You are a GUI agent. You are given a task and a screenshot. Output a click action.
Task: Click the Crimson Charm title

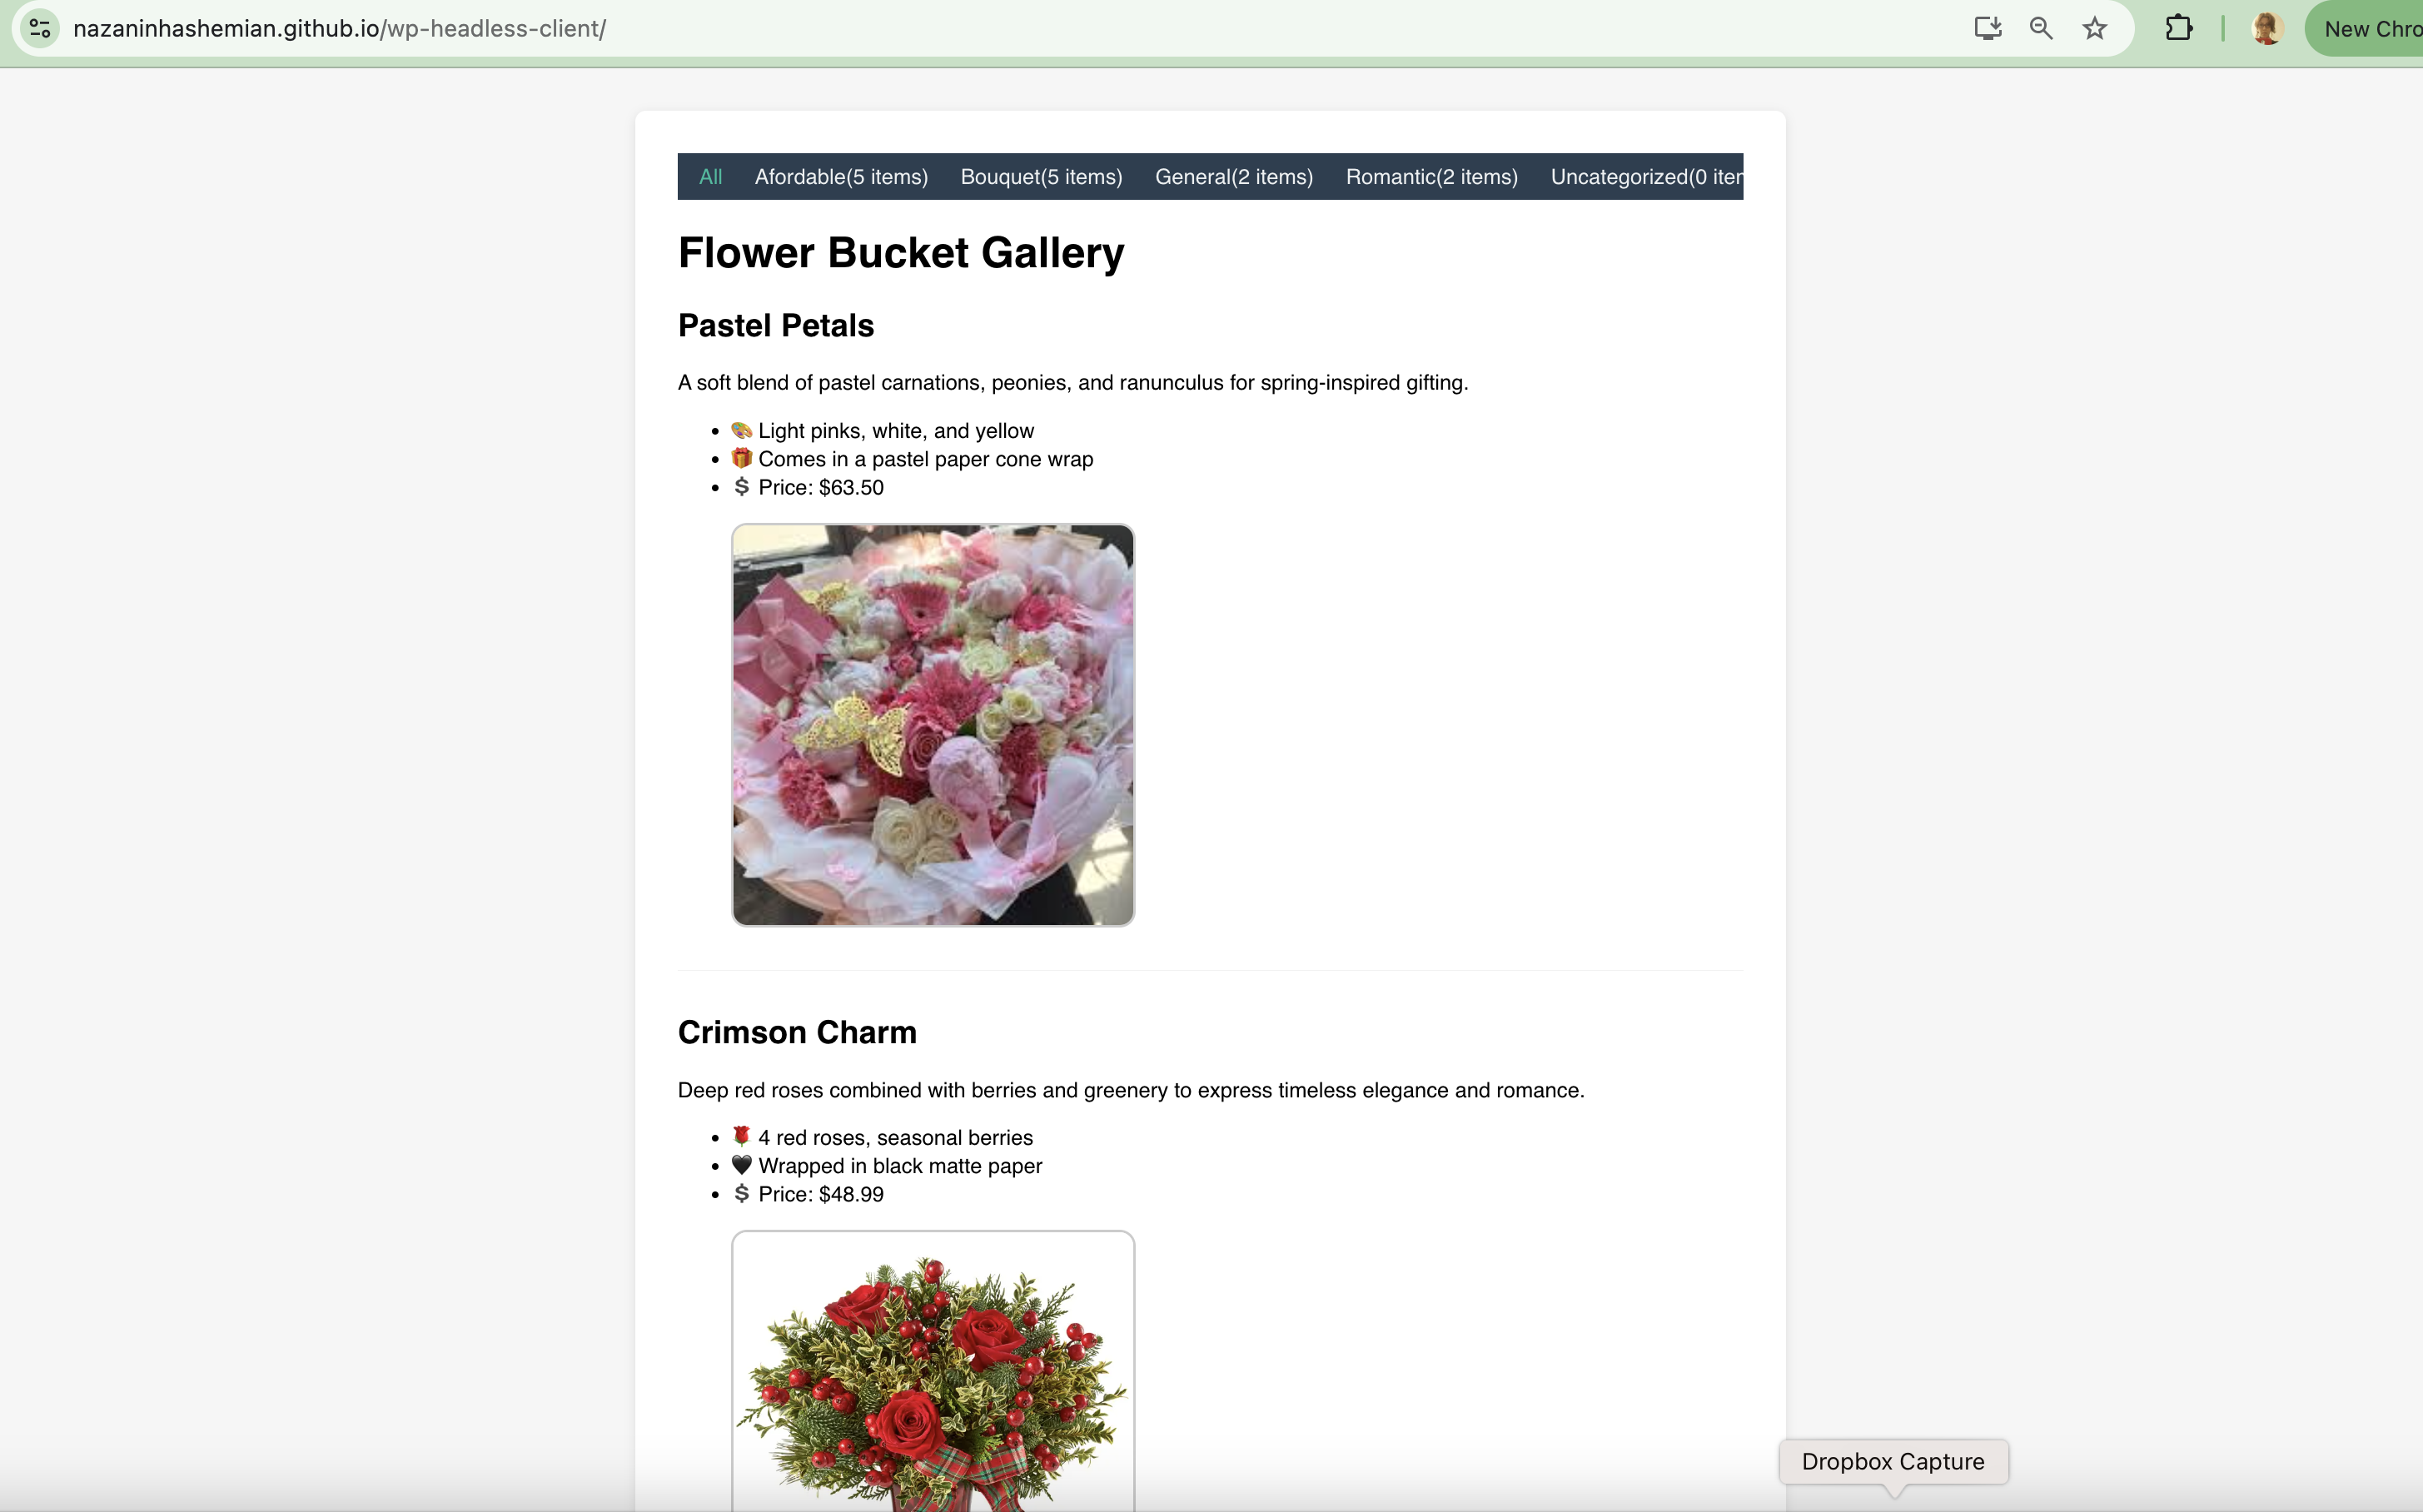[797, 1033]
